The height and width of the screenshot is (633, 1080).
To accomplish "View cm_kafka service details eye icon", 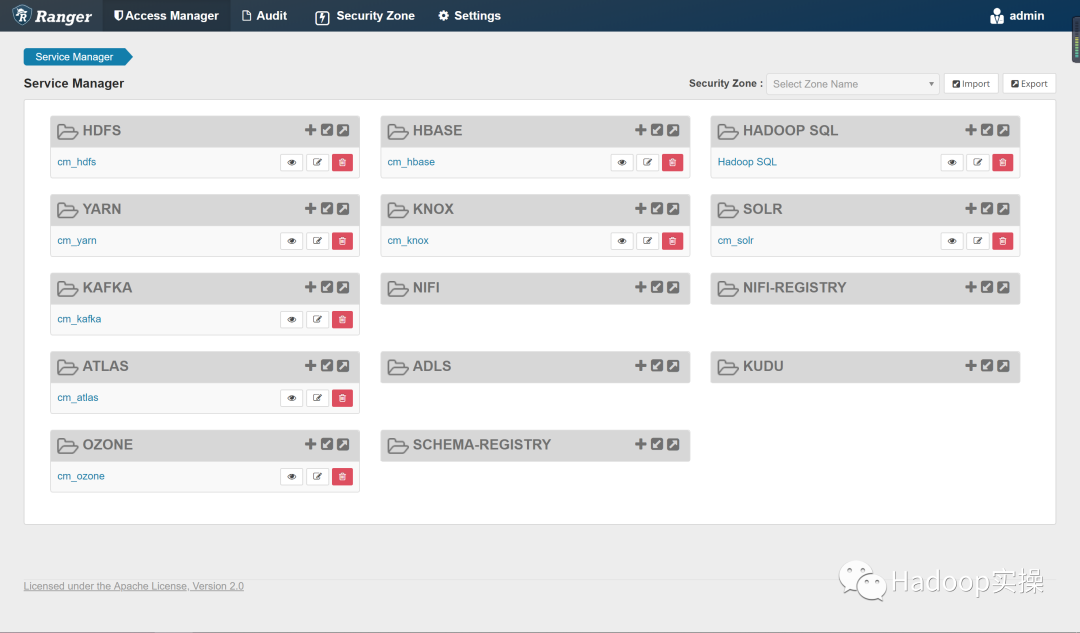I will pyautogui.click(x=291, y=320).
